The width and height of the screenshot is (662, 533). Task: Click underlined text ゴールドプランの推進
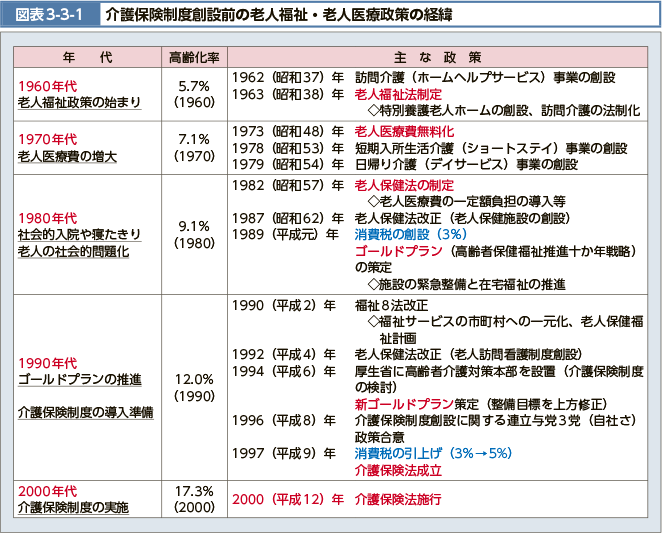79,380
